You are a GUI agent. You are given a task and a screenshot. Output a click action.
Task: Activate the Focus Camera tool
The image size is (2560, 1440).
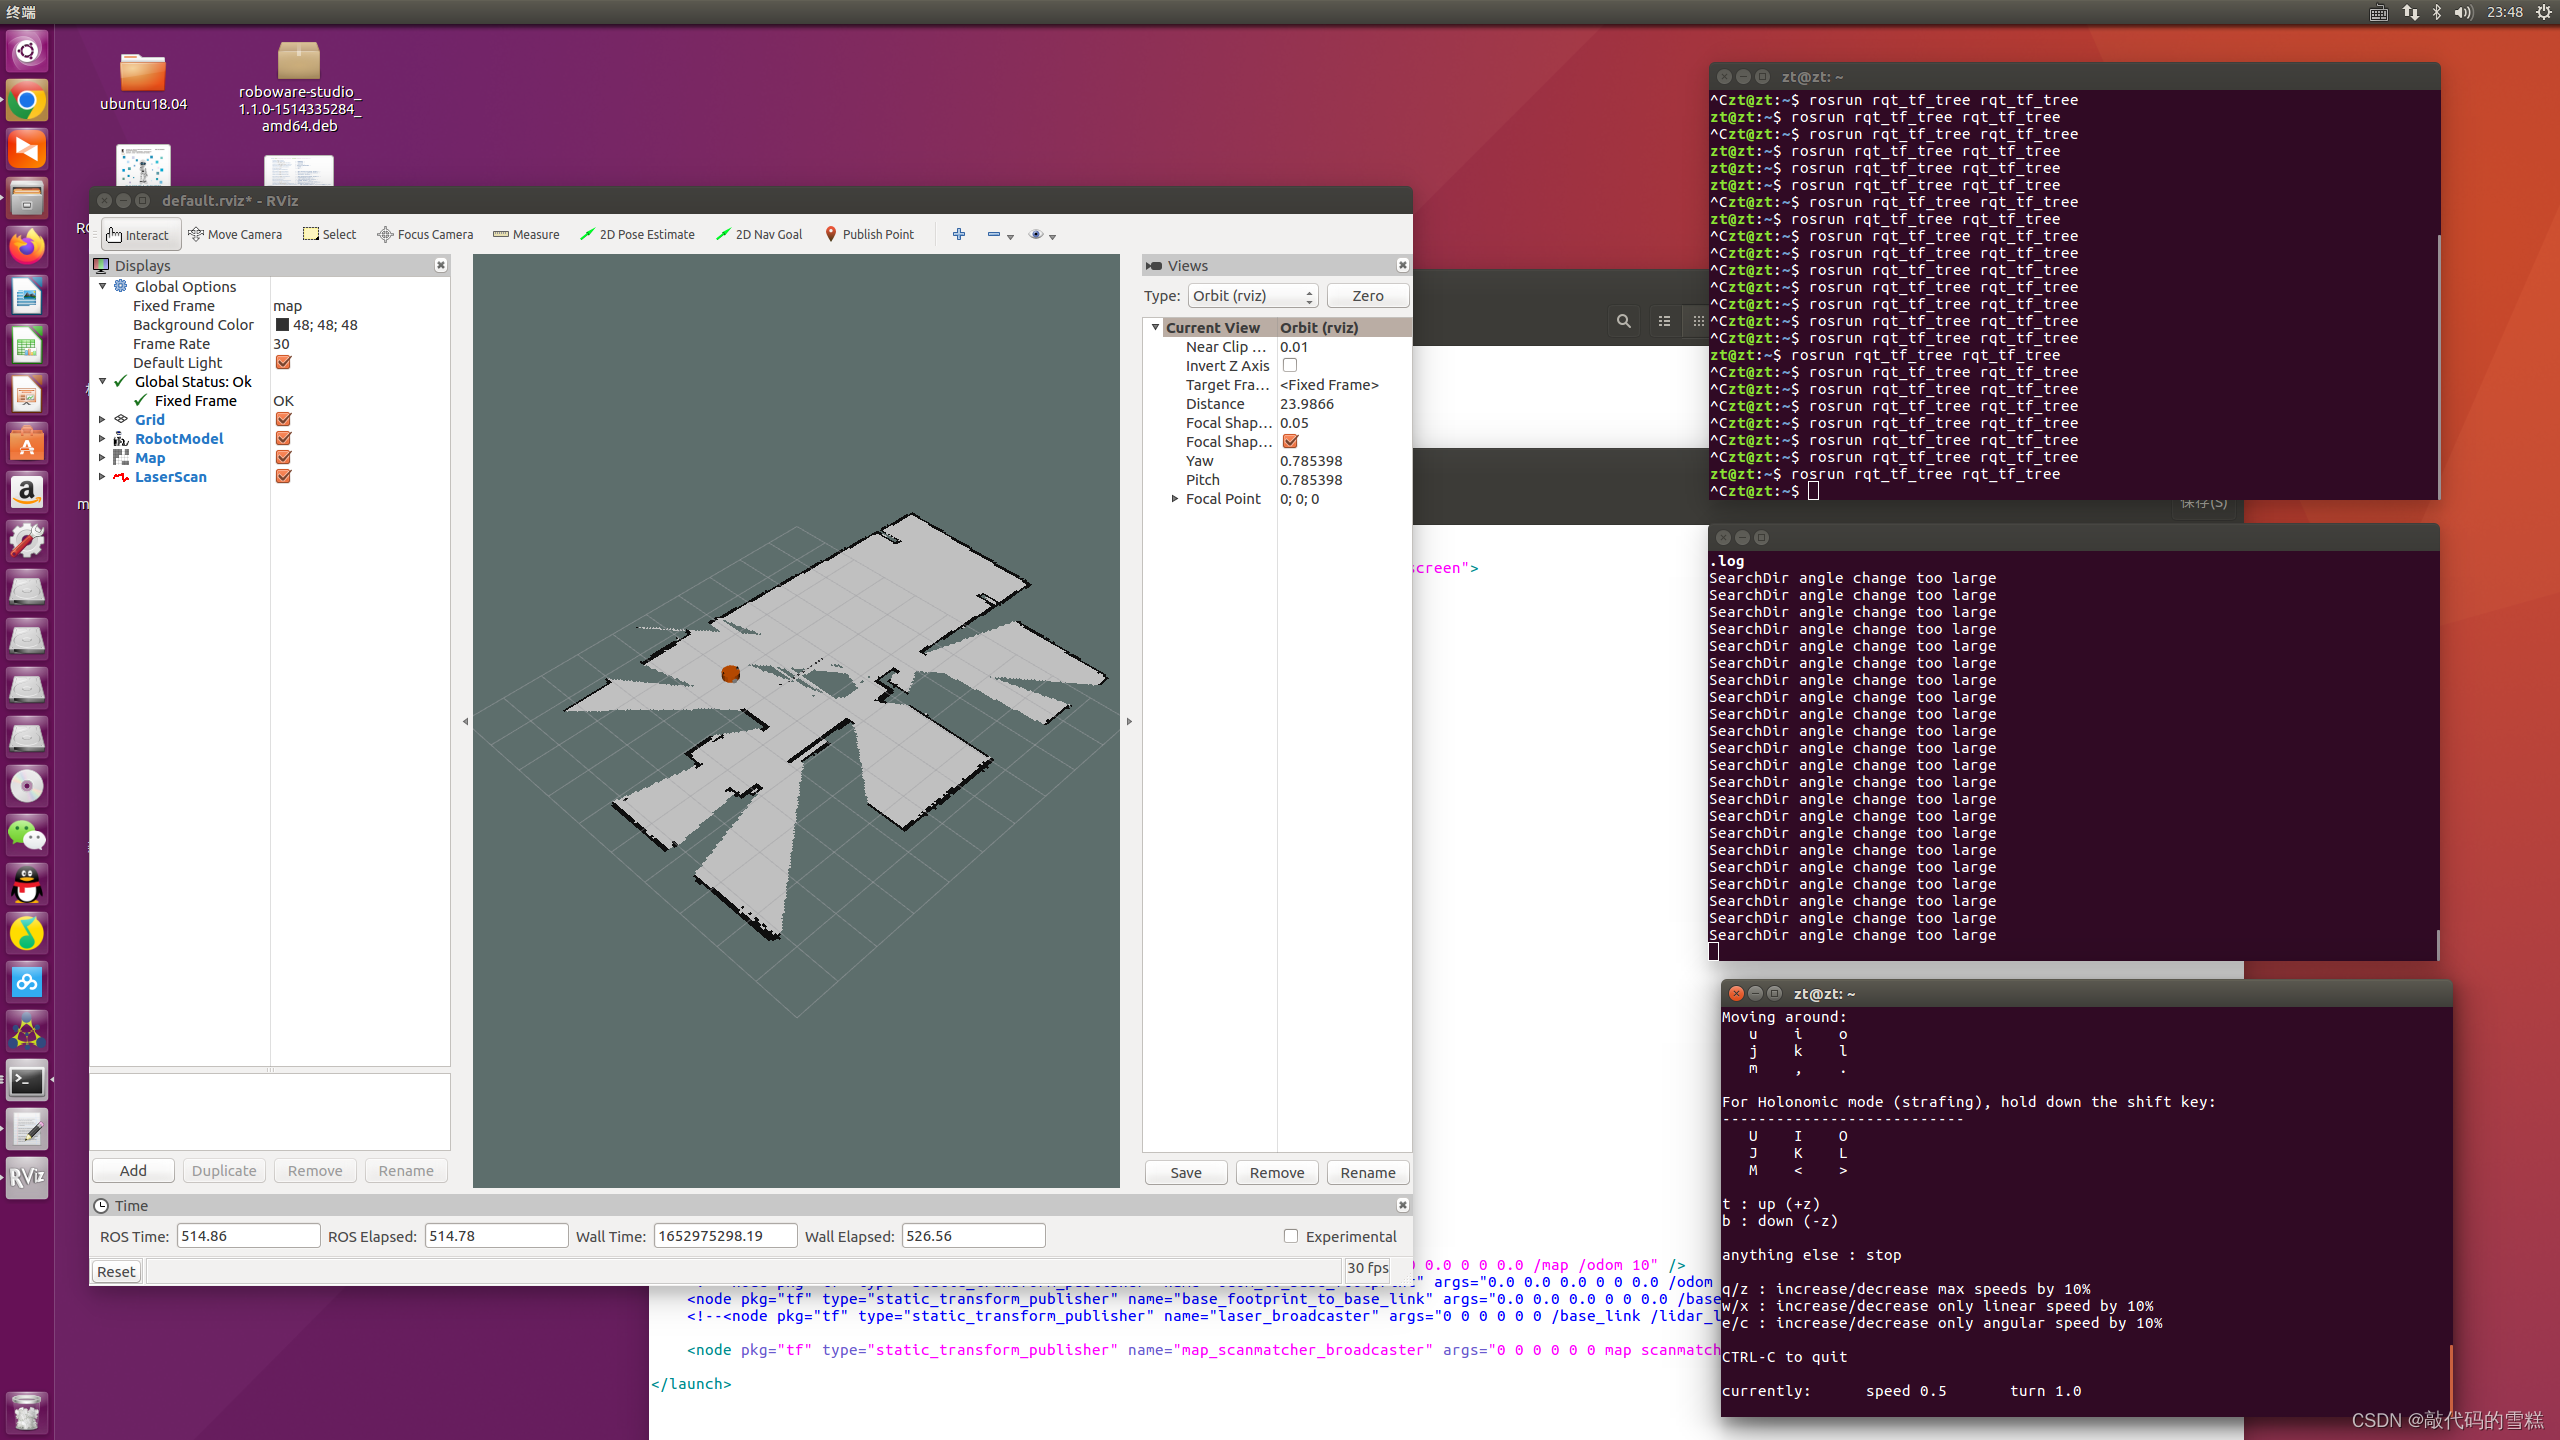pos(425,234)
